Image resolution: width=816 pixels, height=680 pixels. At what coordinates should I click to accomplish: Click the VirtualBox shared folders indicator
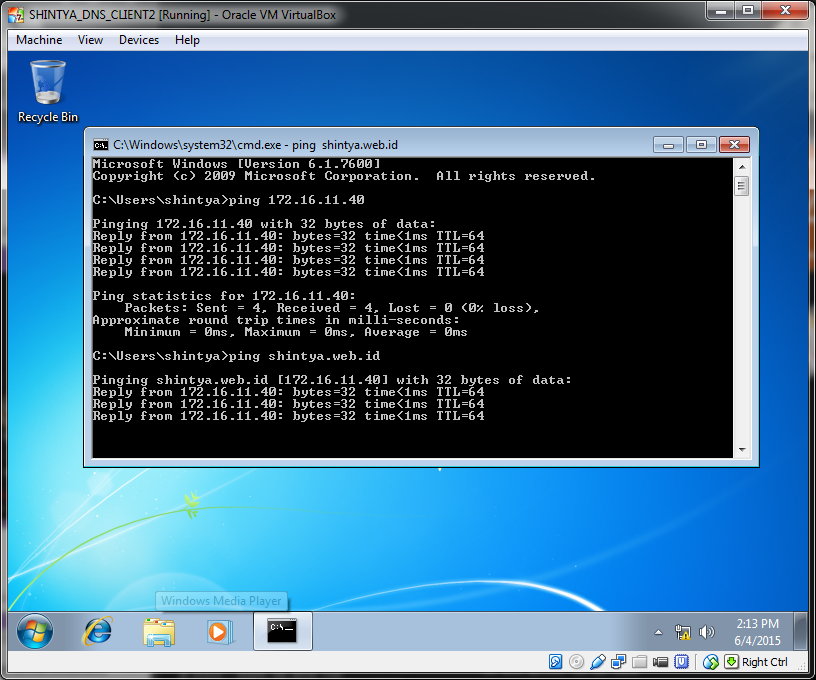pos(639,662)
